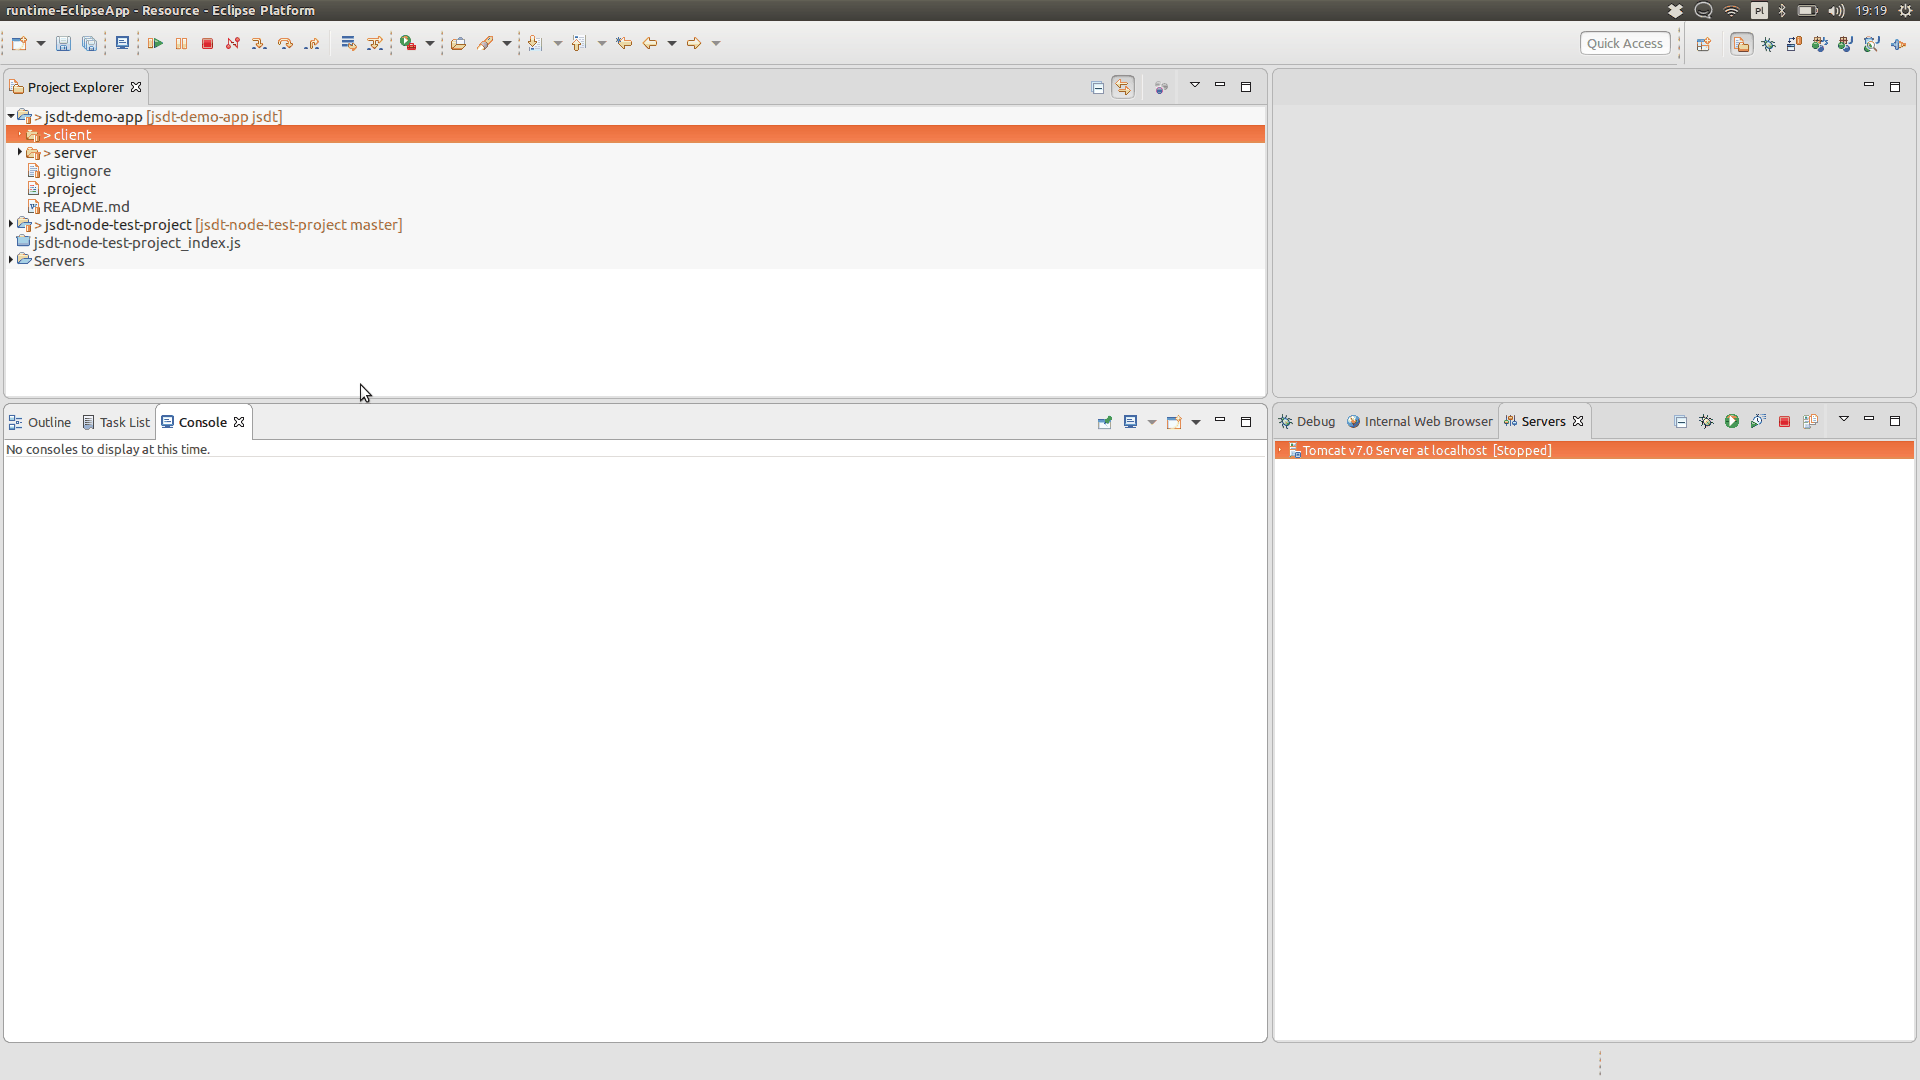Toggle View Menu dropdown in Console
This screenshot has width=1920, height=1080.
tap(1196, 422)
